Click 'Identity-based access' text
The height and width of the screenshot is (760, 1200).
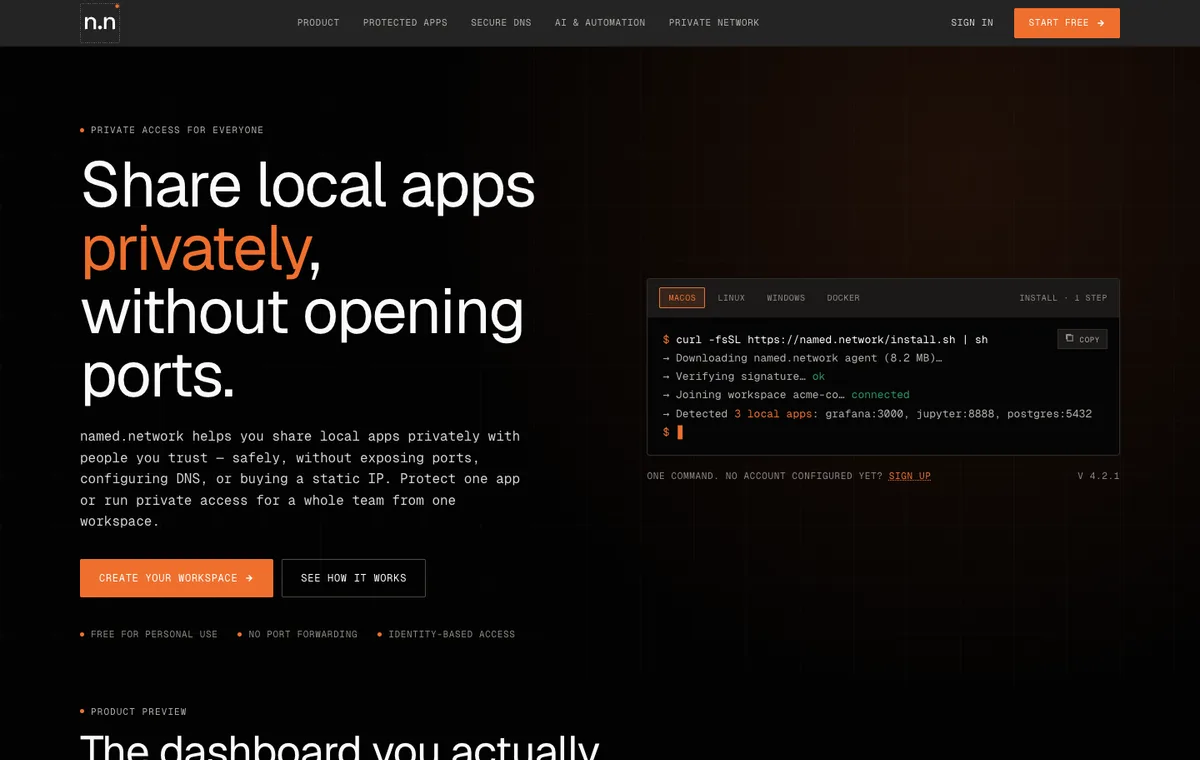pyautogui.click(x=452, y=634)
